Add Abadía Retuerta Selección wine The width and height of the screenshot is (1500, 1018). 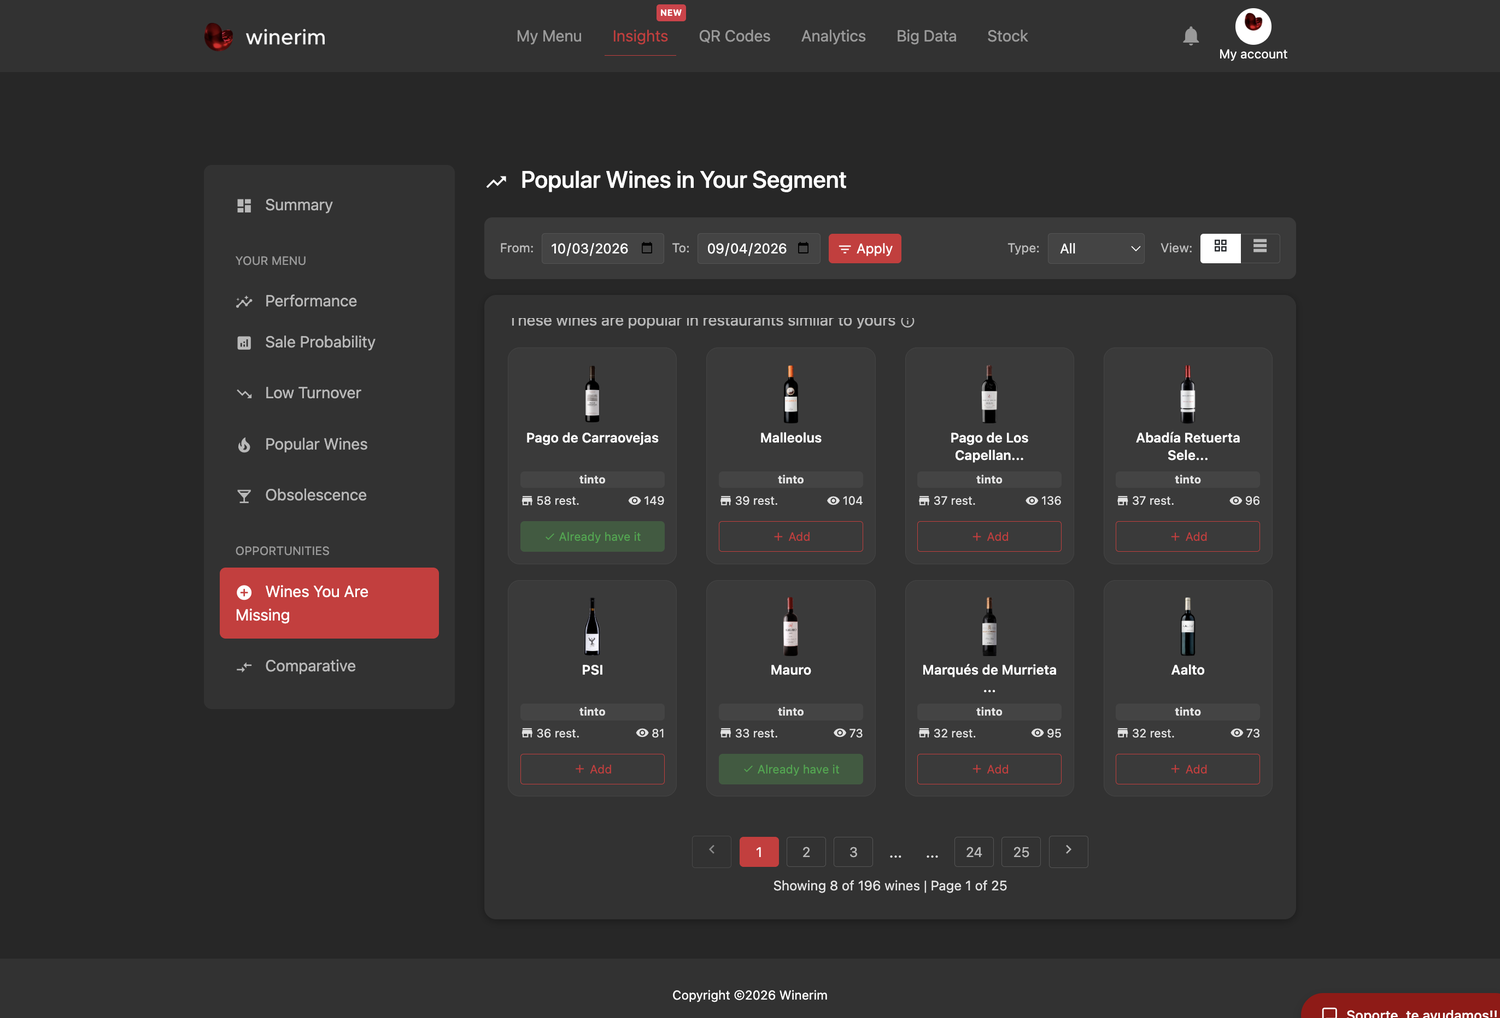click(1188, 536)
